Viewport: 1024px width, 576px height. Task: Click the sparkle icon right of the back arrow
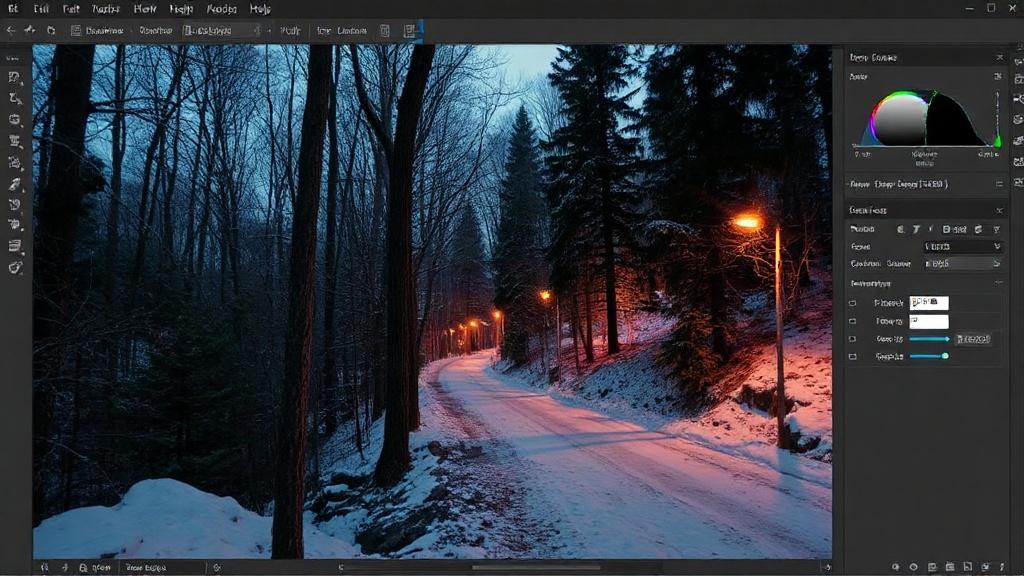point(30,30)
